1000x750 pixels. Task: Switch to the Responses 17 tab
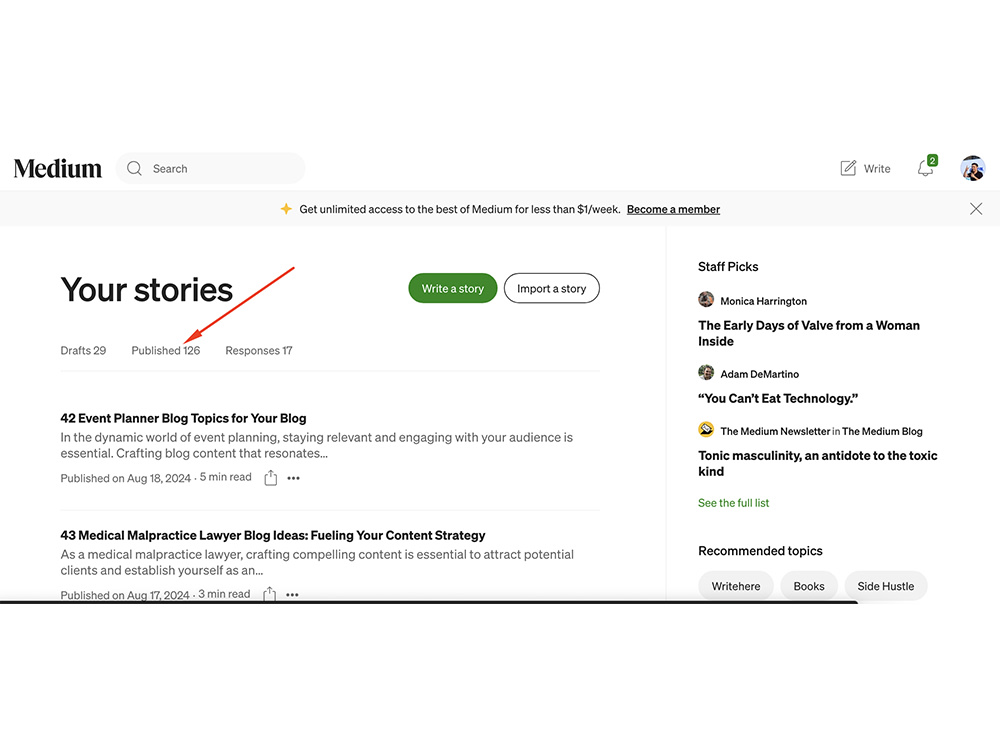pyautogui.click(x=259, y=350)
